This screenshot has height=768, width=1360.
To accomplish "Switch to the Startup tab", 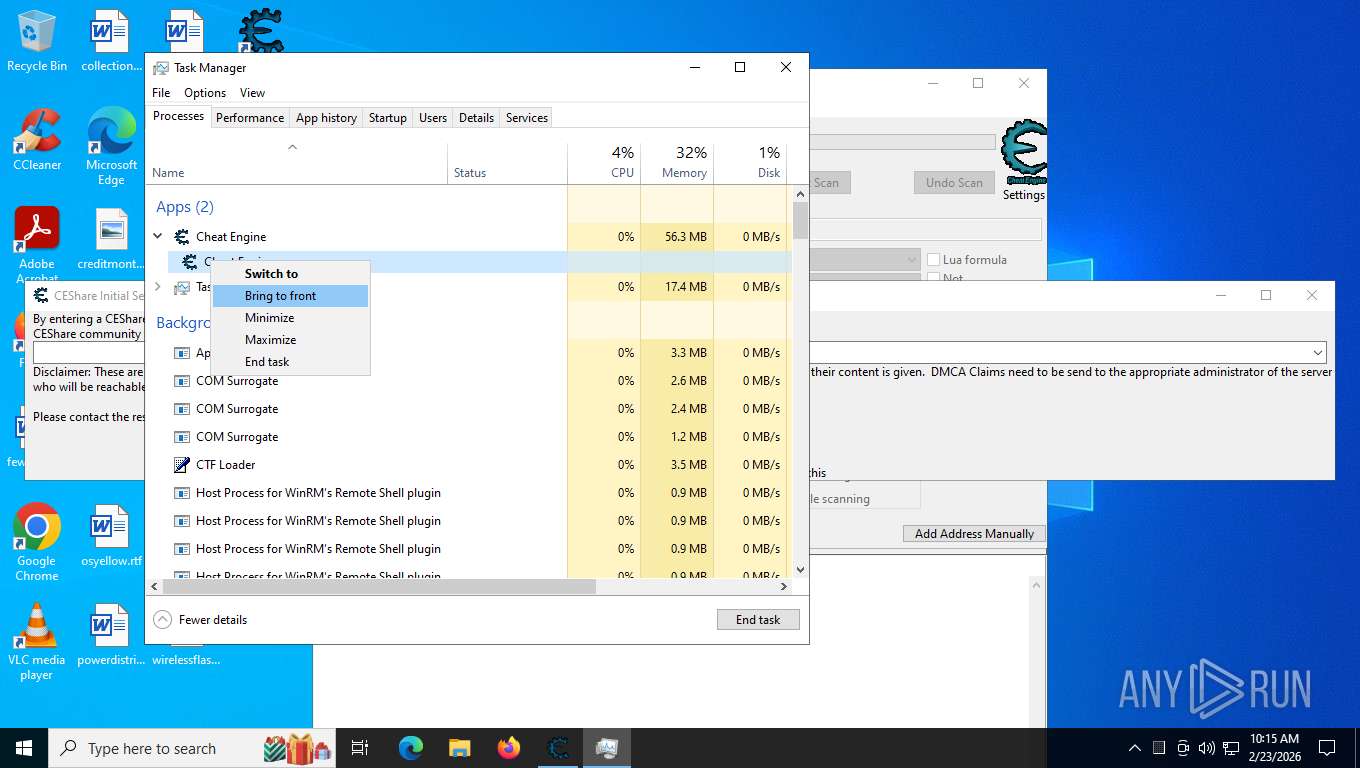I will pos(388,118).
